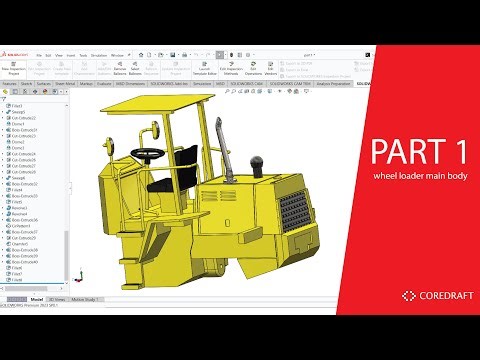Switch to the Evaluate ribbon tab

coord(104,84)
